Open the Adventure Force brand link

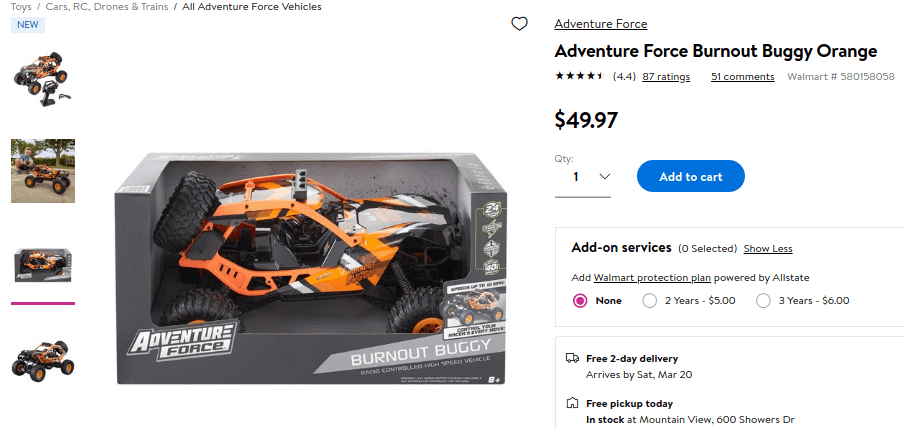(x=601, y=24)
